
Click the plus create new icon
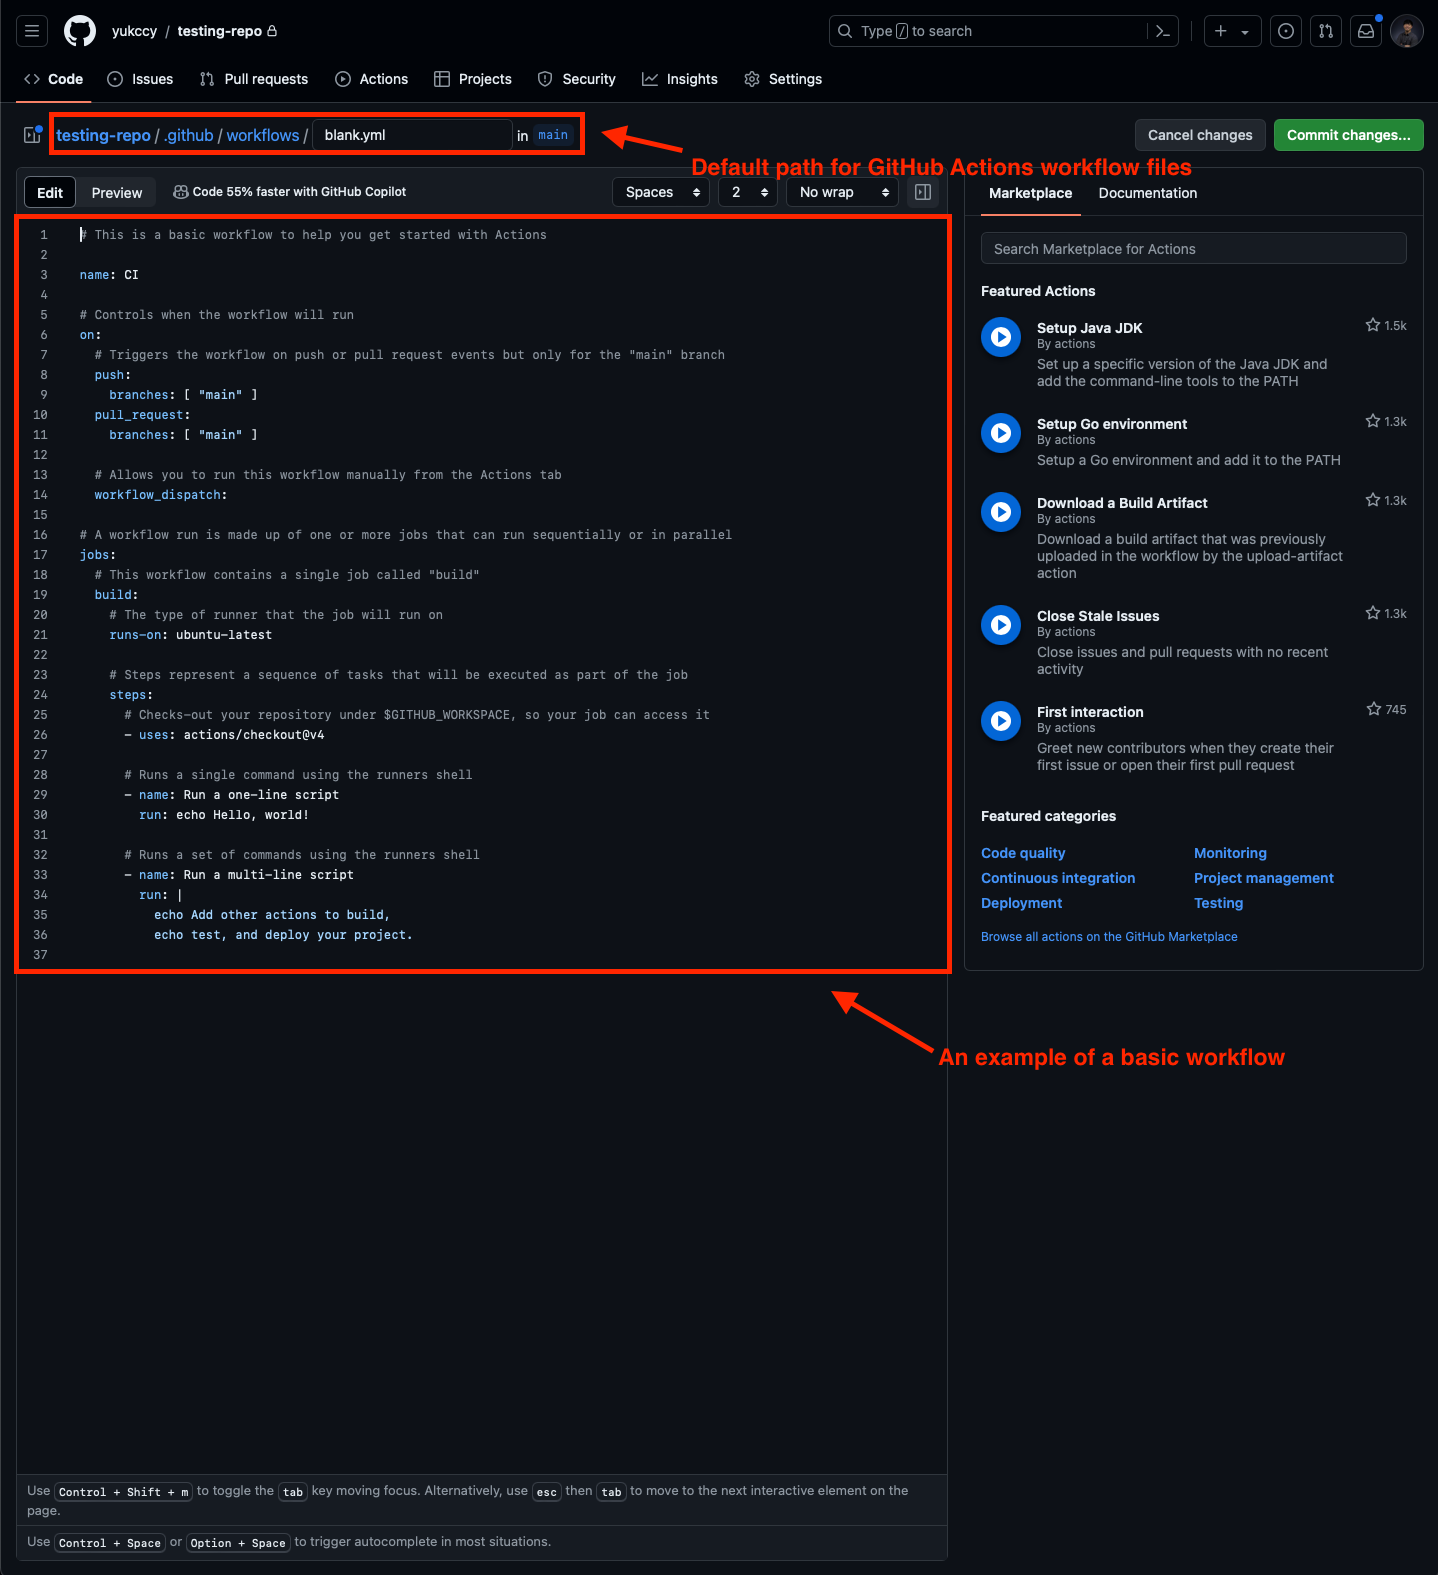[x=1220, y=31]
